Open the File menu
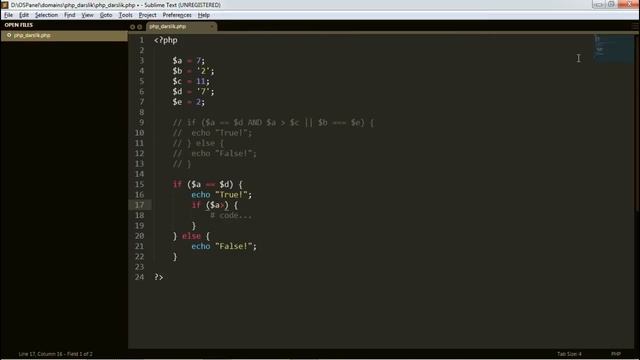This screenshot has height=360, width=640. (x=8, y=15)
